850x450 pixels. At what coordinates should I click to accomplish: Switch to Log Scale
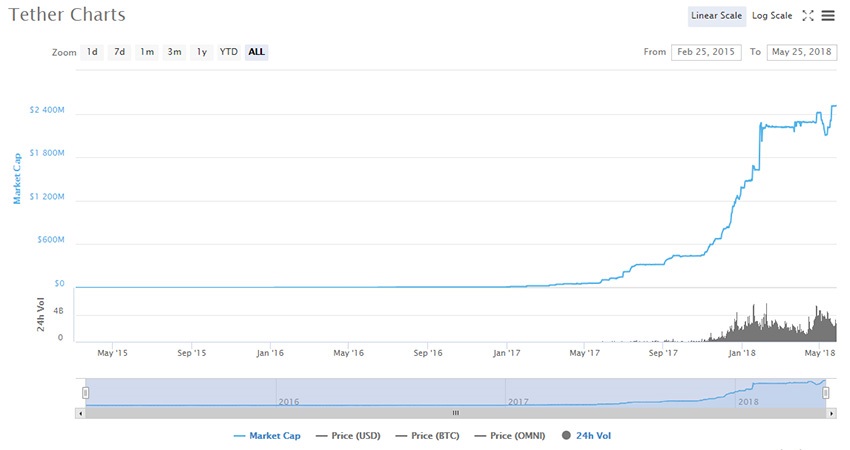point(772,16)
